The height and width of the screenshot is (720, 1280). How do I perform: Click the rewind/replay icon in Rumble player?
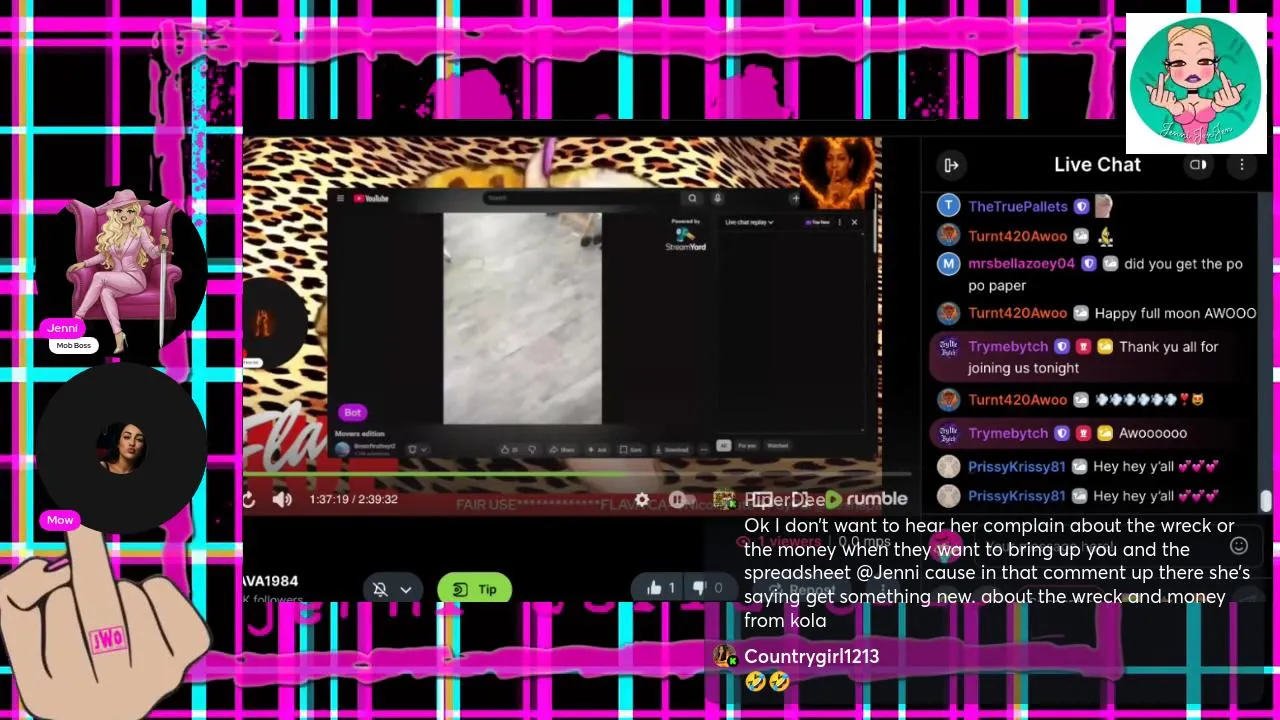[x=249, y=499]
